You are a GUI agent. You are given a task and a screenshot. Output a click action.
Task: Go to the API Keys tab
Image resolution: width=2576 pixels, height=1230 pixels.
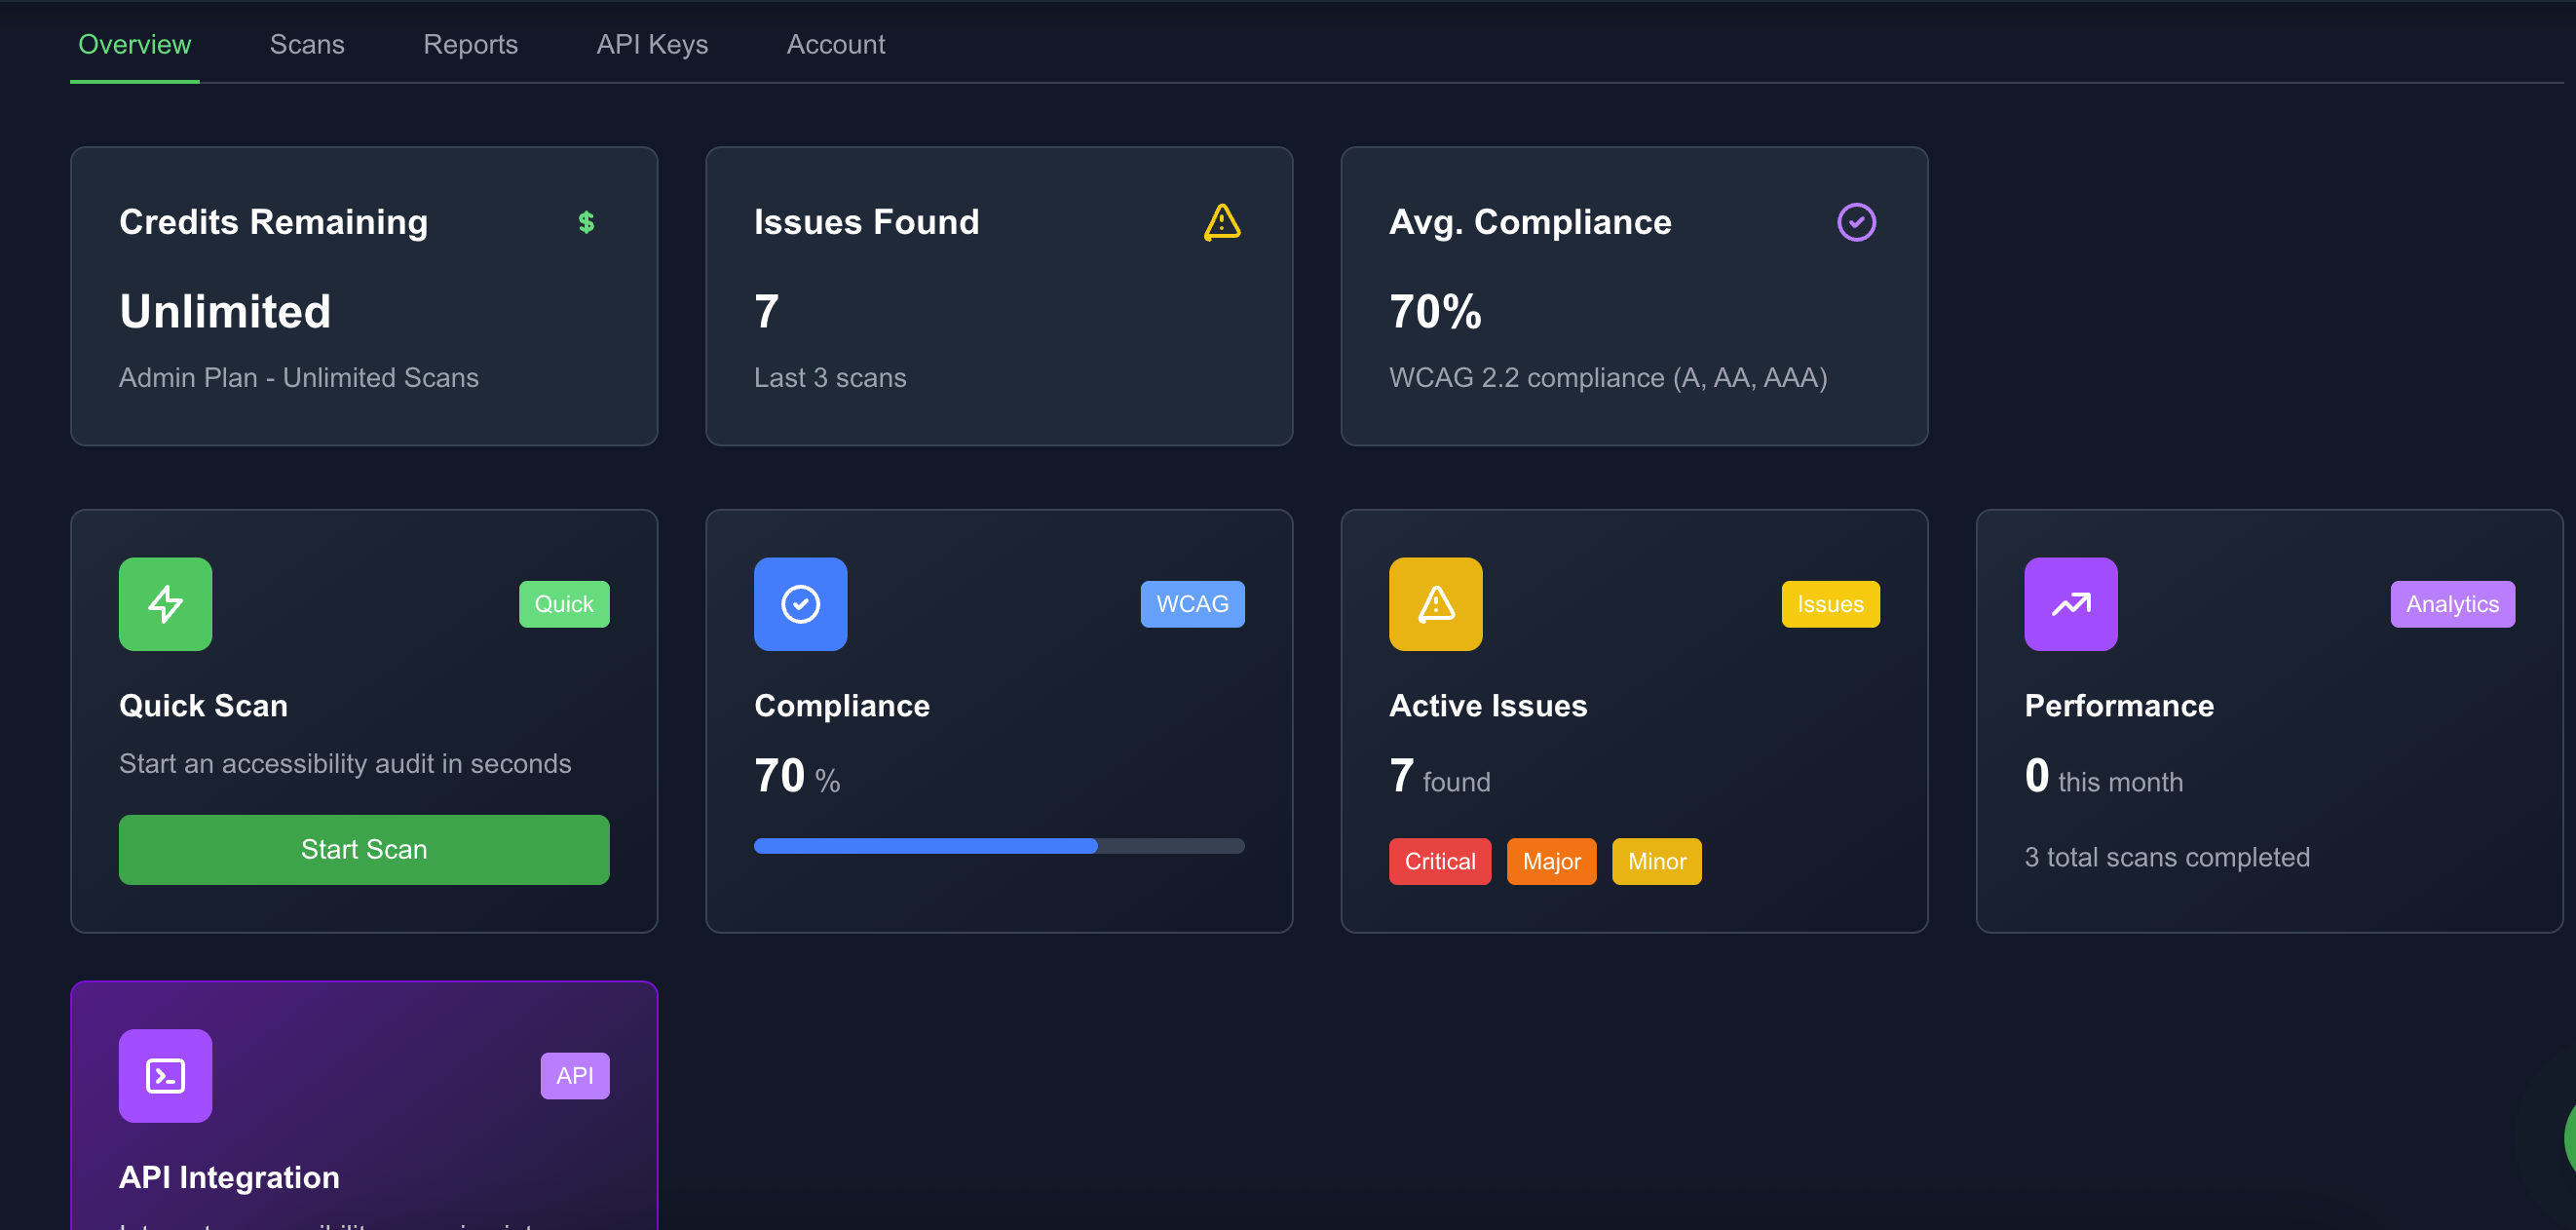(652, 44)
